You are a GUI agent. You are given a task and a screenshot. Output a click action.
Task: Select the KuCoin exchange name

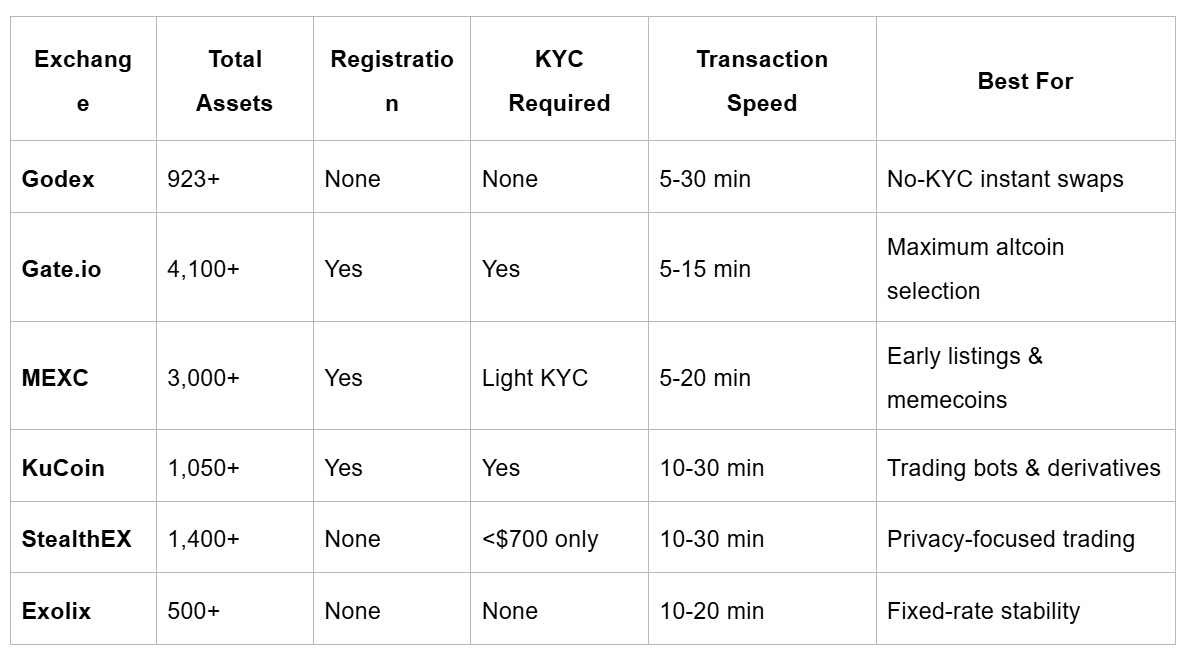tap(63, 468)
